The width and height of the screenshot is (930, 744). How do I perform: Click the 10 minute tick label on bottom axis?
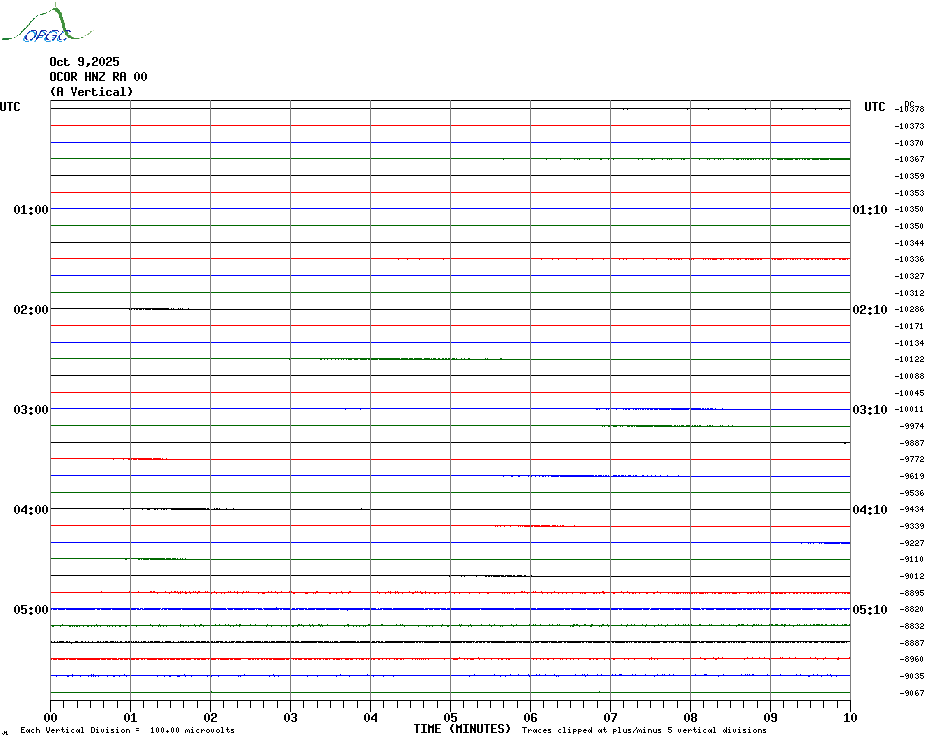coord(849,717)
